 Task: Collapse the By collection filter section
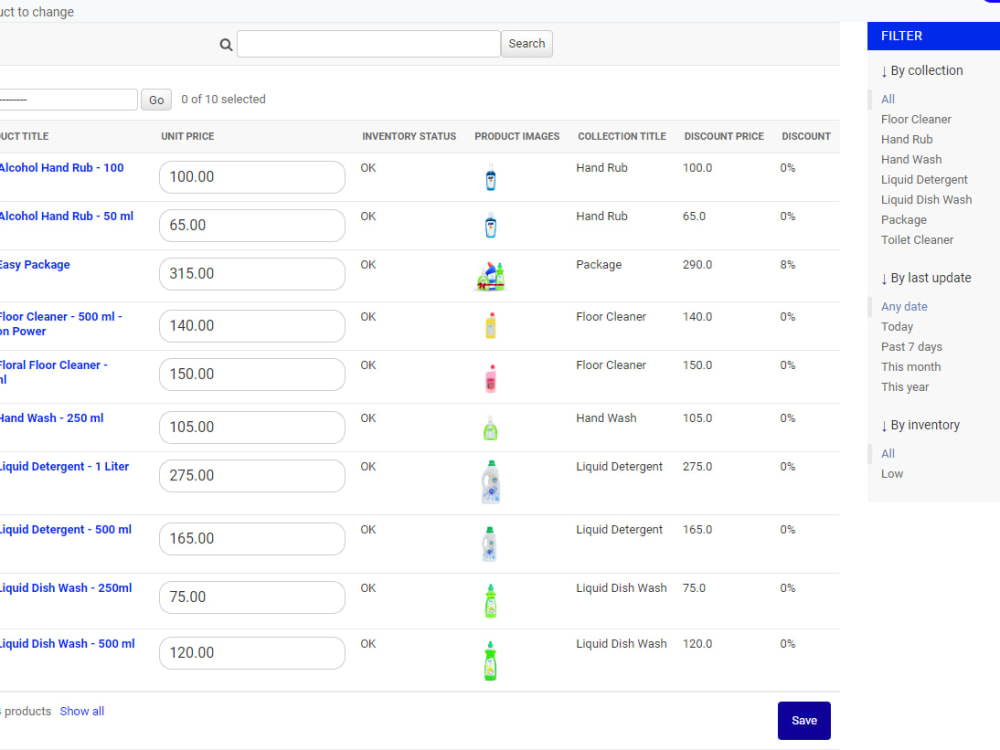tap(922, 71)
